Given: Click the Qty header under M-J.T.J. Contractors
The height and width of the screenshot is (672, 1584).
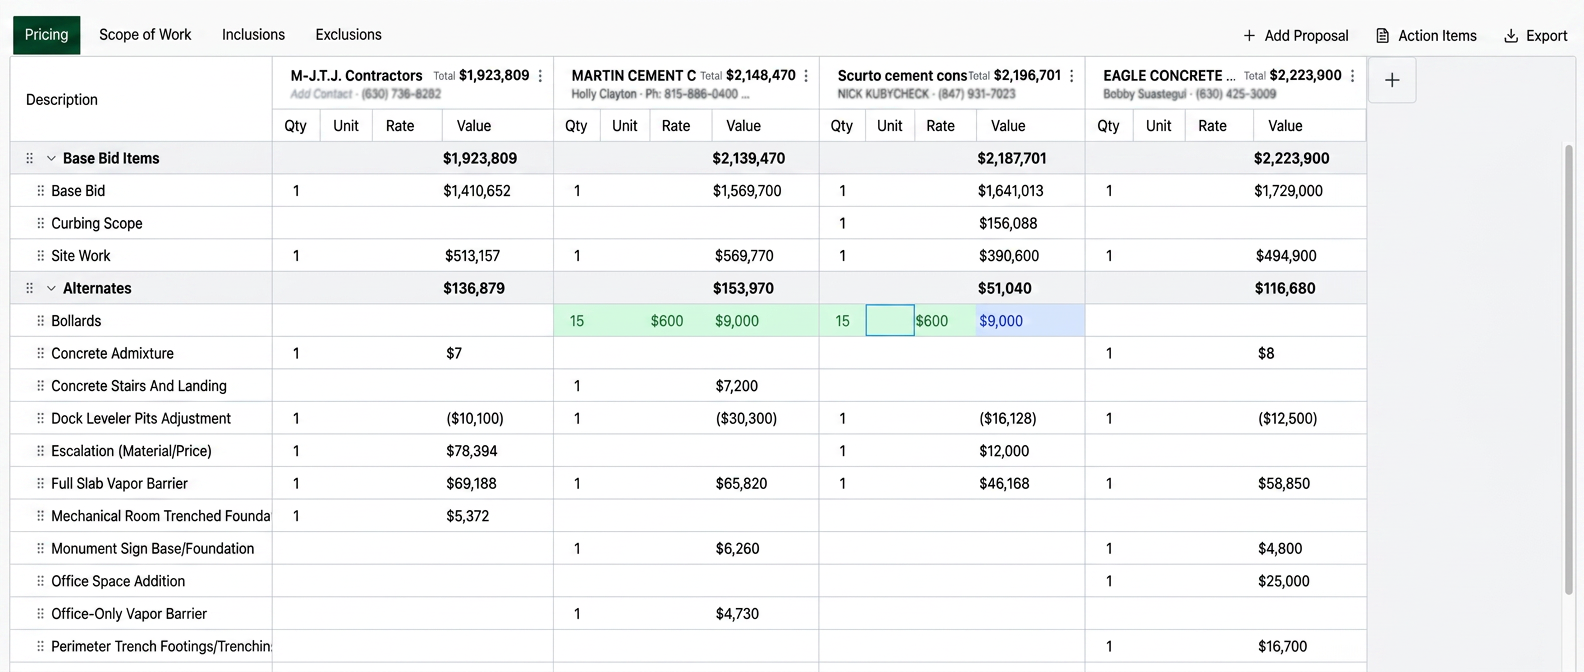Looking at the screenshot, I should coord(296,126).
